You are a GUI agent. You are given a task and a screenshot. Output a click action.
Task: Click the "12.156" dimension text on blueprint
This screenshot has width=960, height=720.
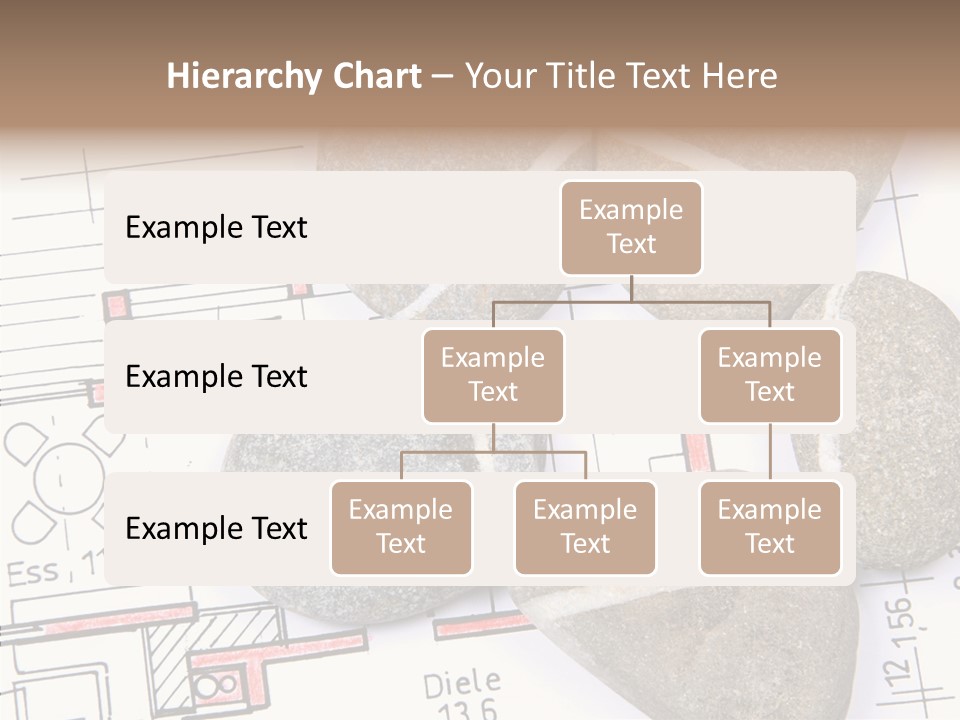(901, 638)
